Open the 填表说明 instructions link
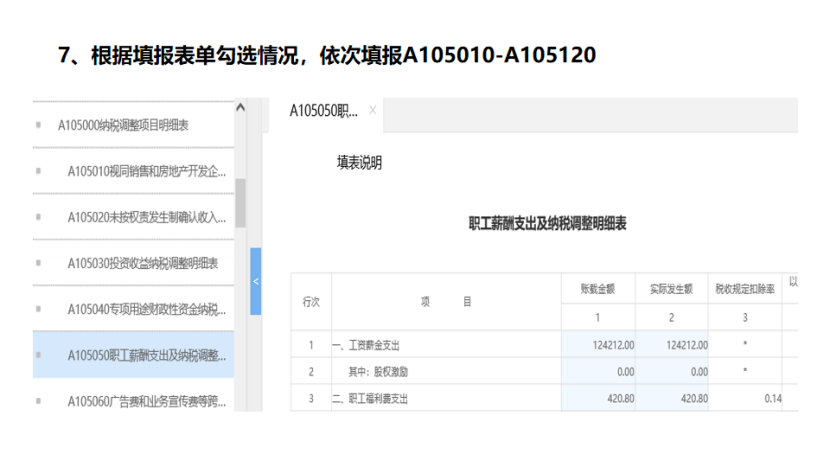The image size is (831, 468). pyautogui.click(x=359, y=163)
